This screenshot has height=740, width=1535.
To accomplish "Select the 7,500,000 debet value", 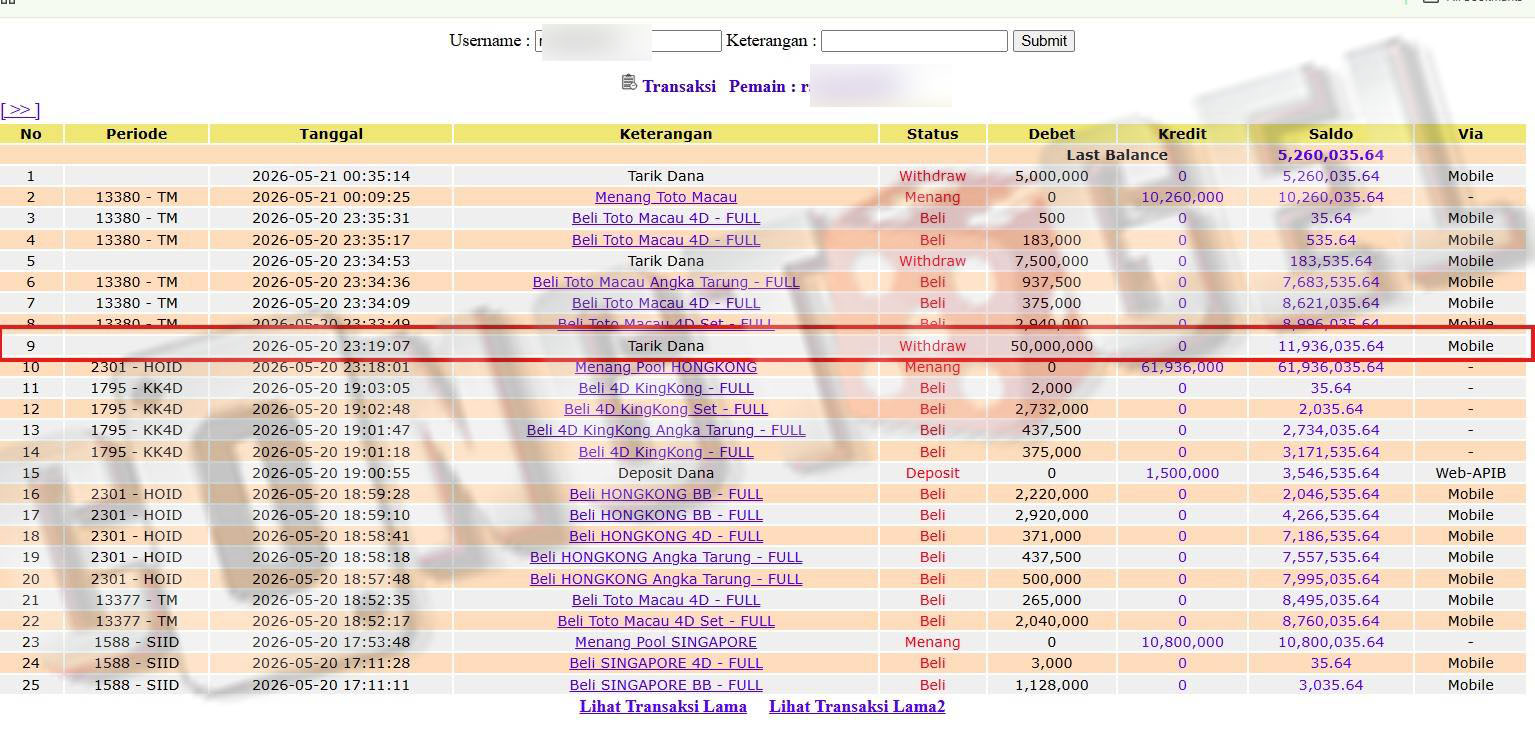I will pos(1052,261).
